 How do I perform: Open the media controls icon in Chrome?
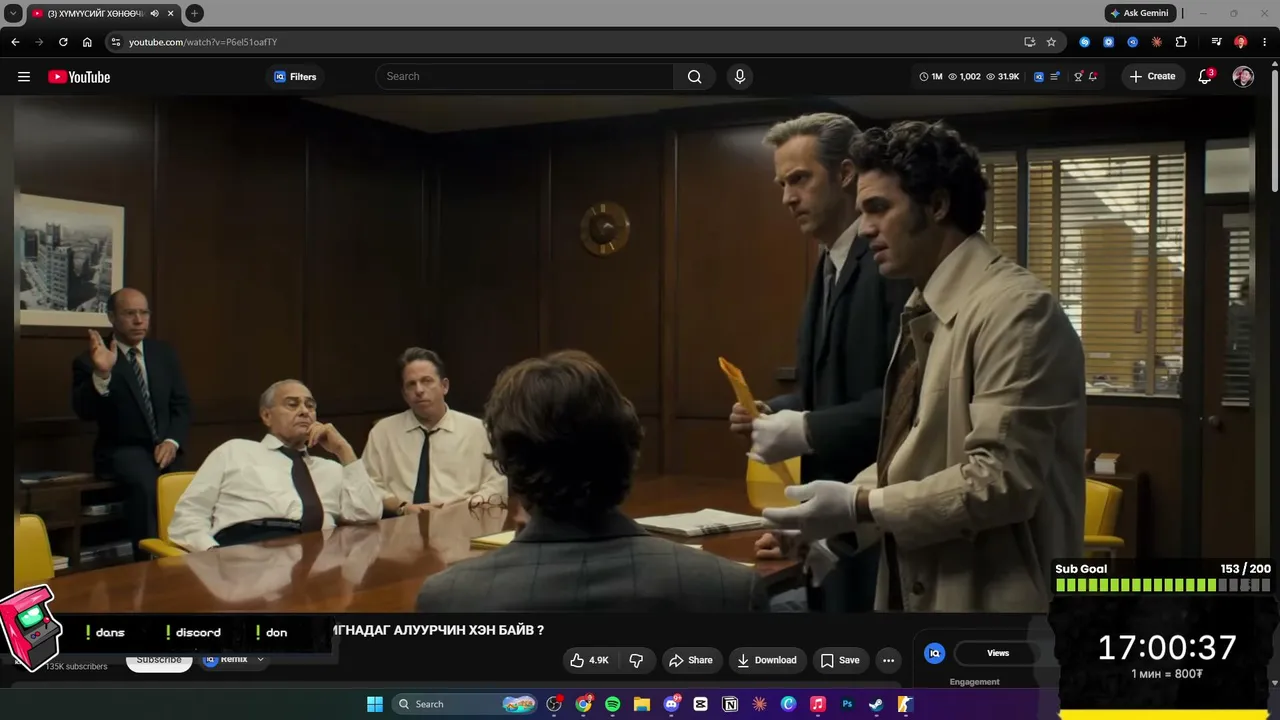pyautogui.click(x=1216, y=42)
